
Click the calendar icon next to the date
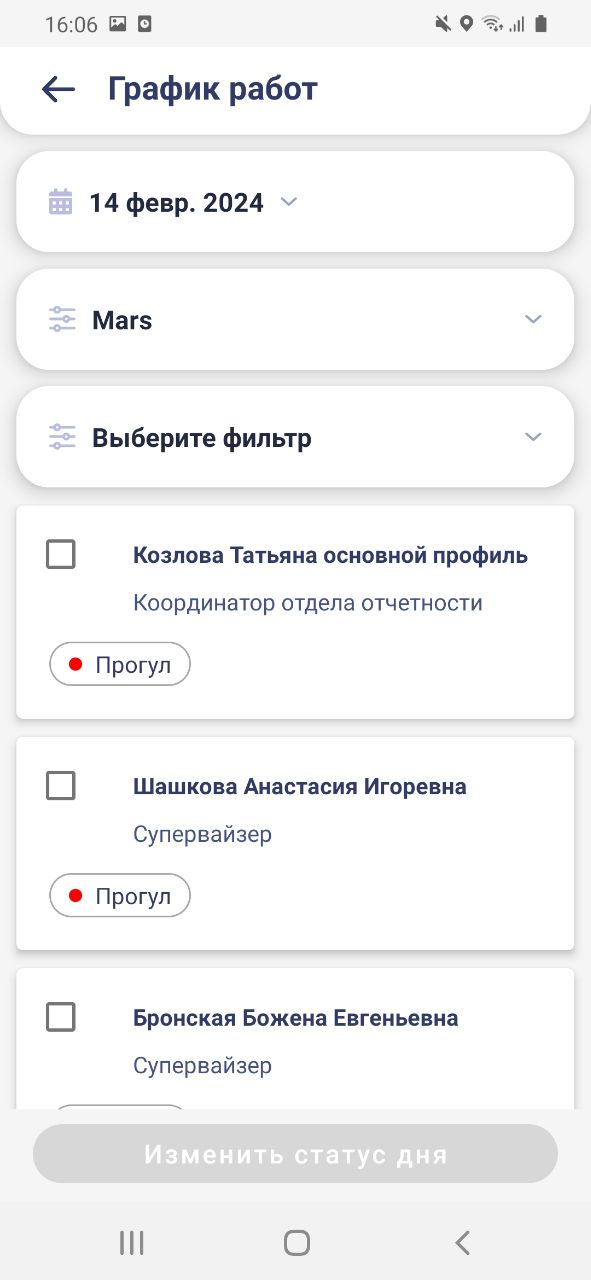pyautogui.click(x=61, y=202)
